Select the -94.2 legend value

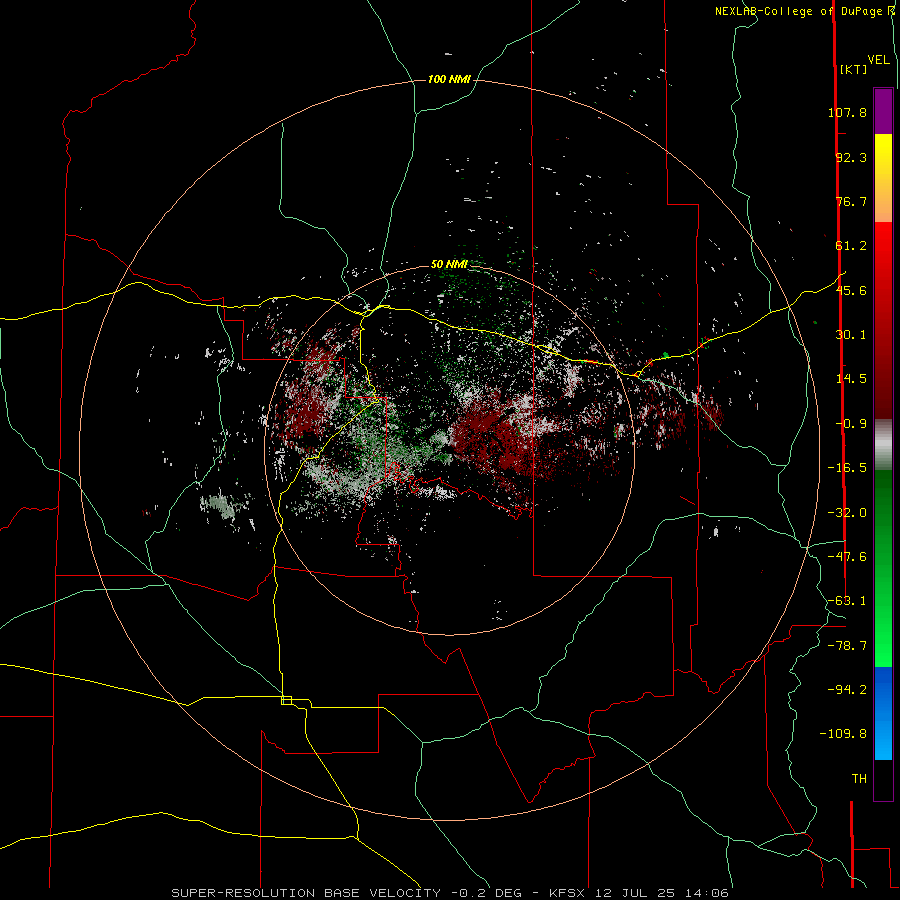[x=847, y=690]
